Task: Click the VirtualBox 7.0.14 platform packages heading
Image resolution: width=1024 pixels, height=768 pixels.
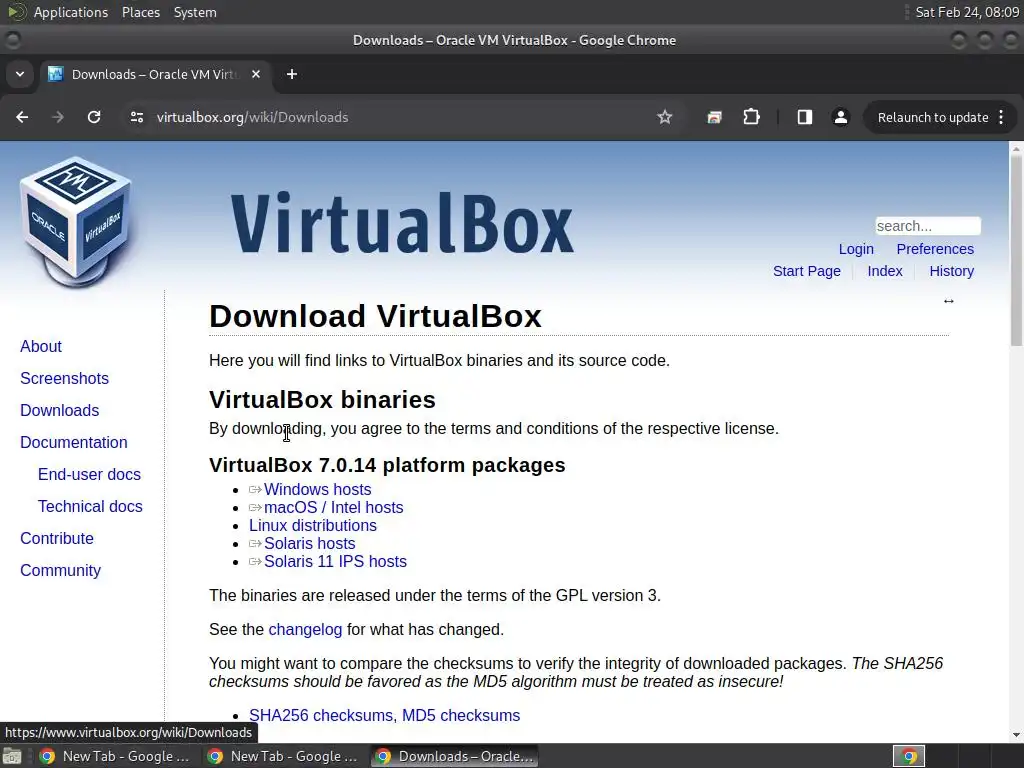Action: tap(387, 465)
